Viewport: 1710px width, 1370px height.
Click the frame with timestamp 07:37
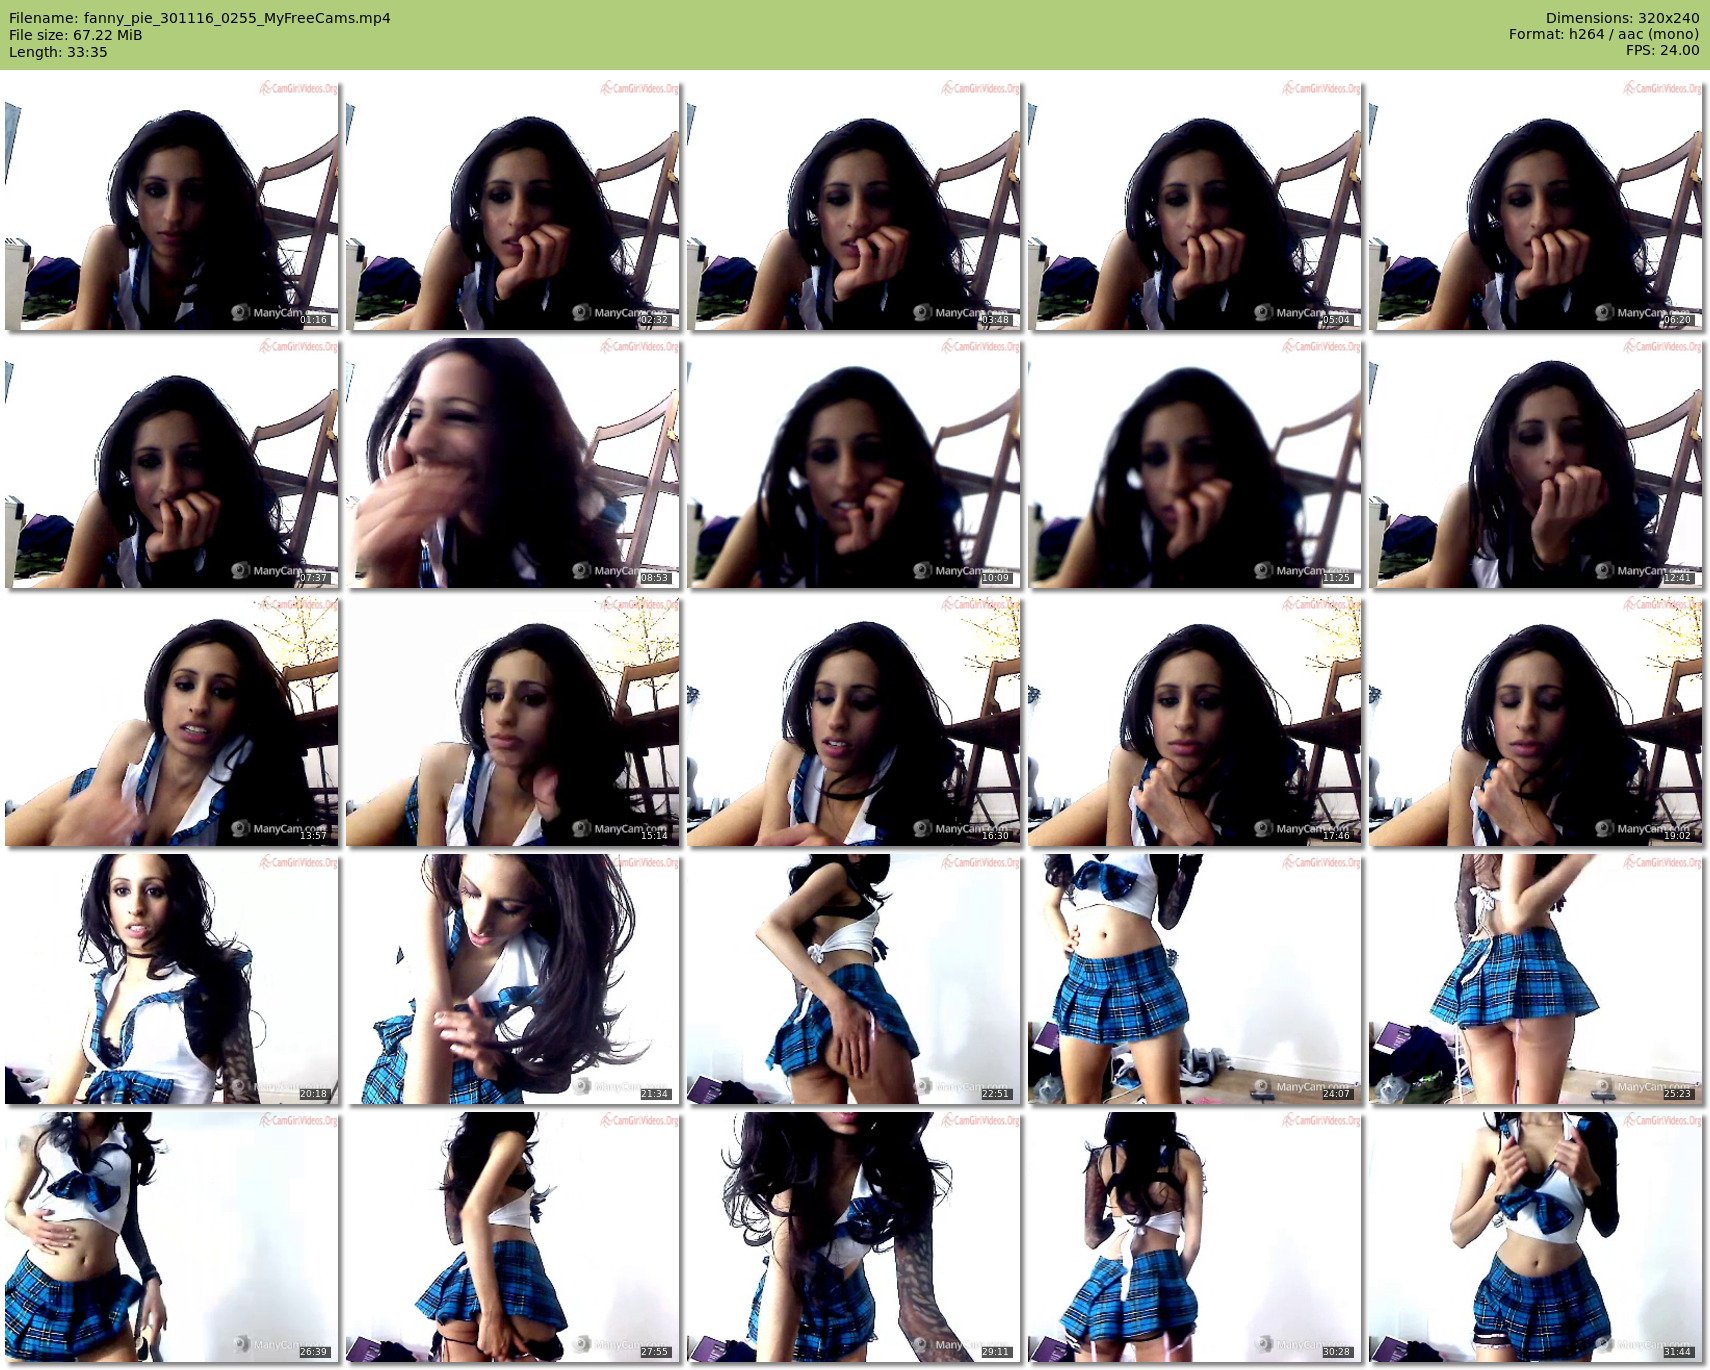(171, 463)
